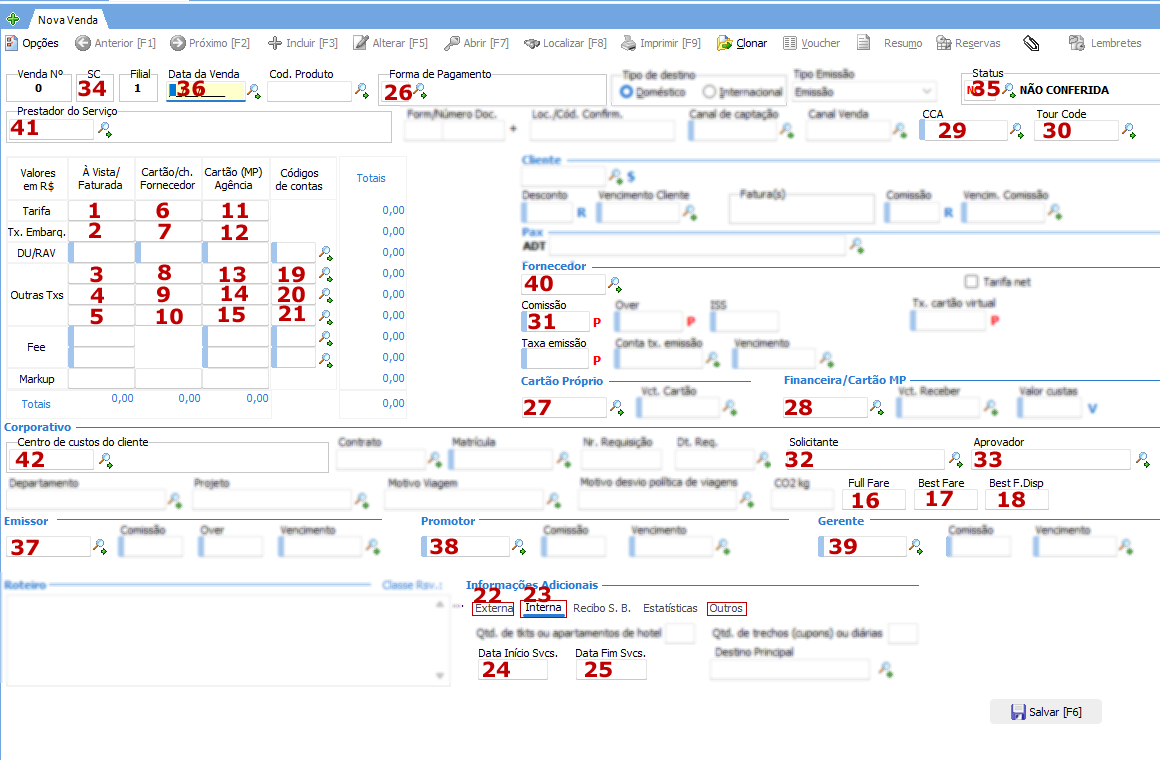Click the Fornecedor Comissão field

(x=556, y=322)
